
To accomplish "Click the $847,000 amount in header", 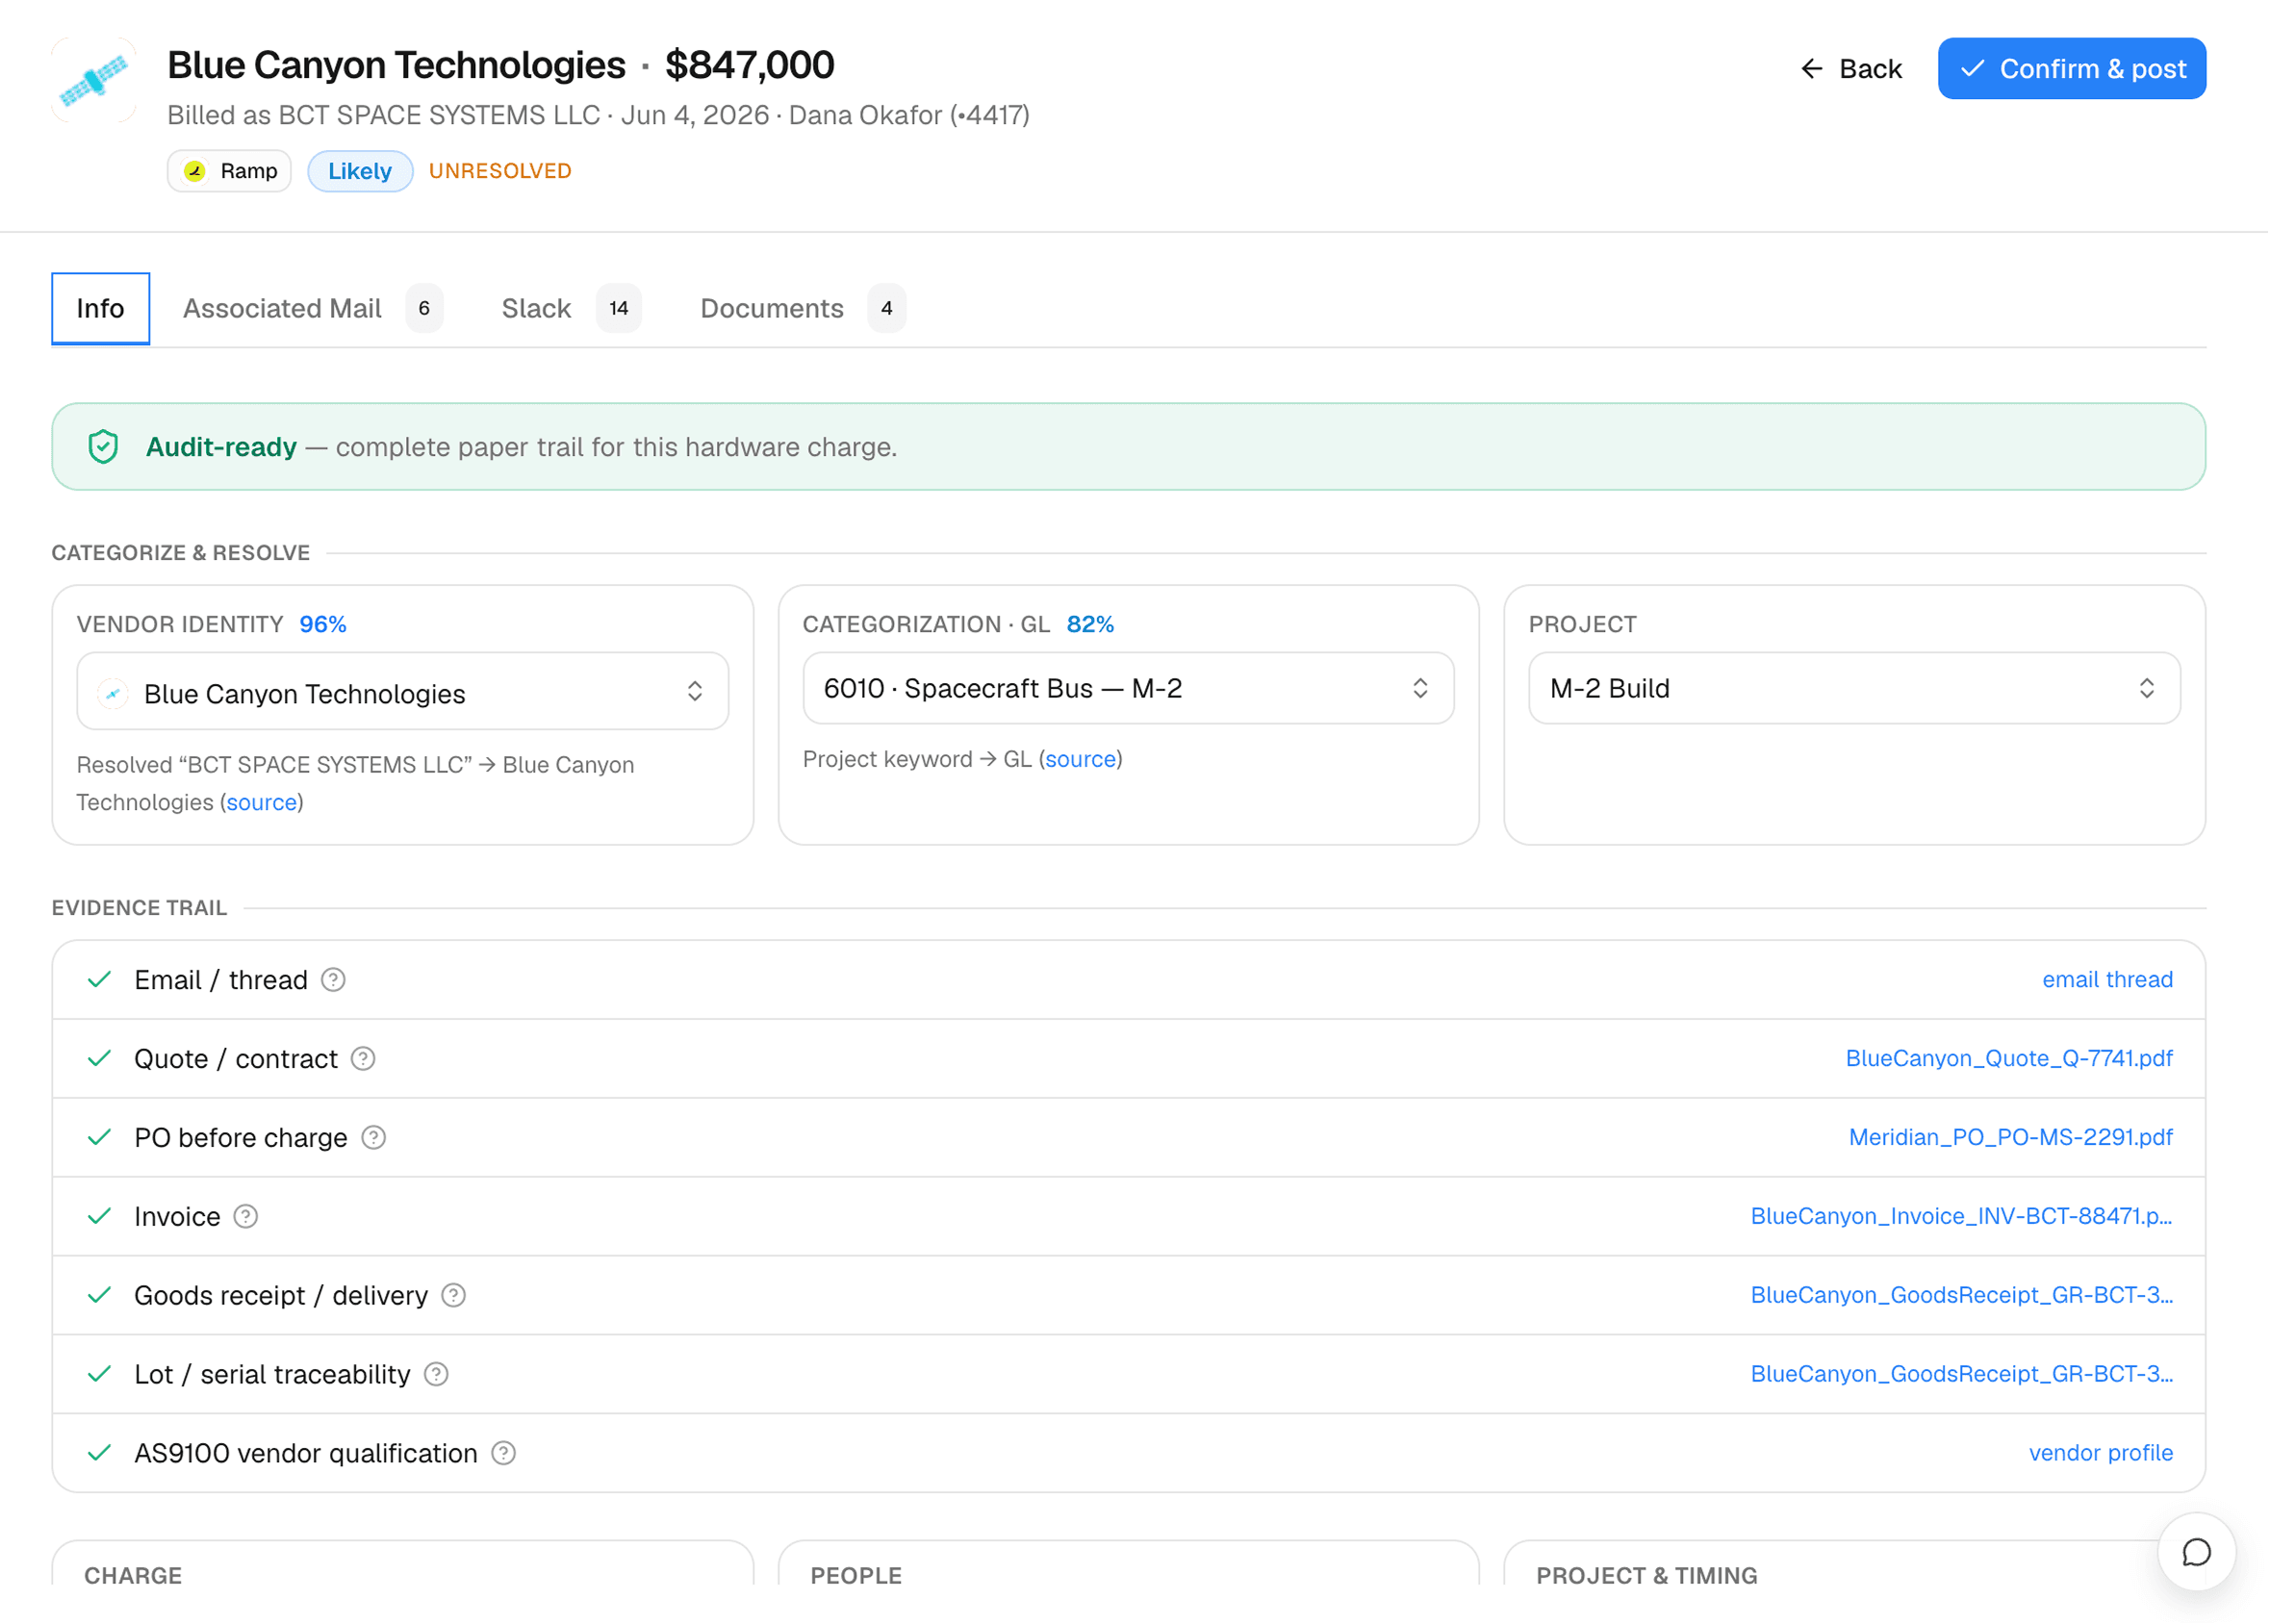I will pyautogui.click(x=750, y=65).
